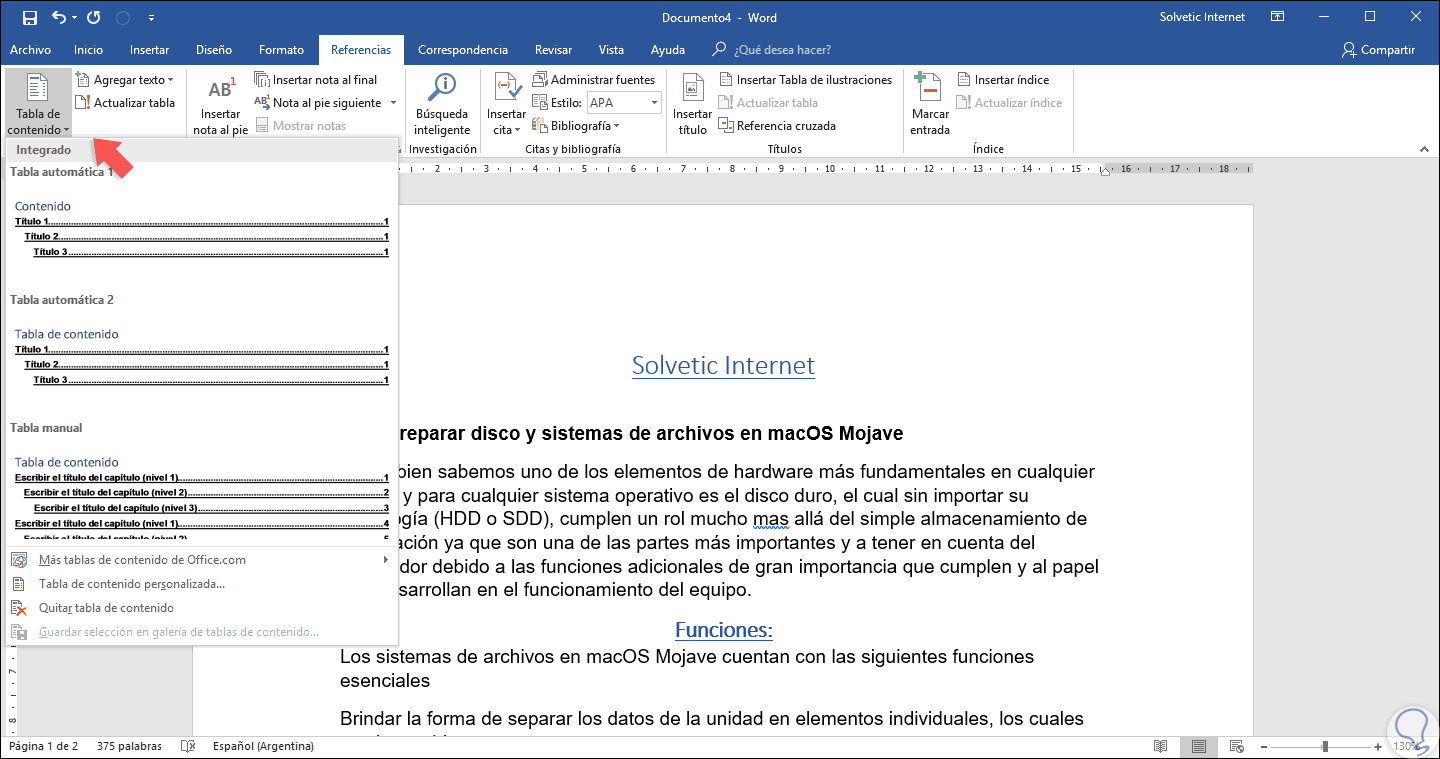Click the spelling check icon in status bar
The width and height of the screenshot is (1440, 759).
tap(187, 746)
